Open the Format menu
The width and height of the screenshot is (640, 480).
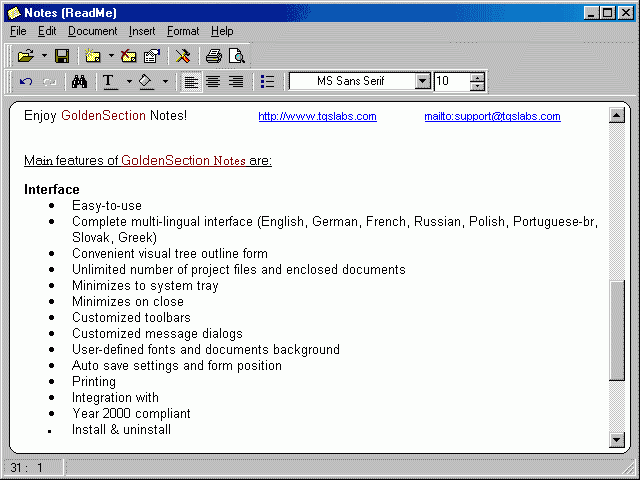(x=183, y=31)
